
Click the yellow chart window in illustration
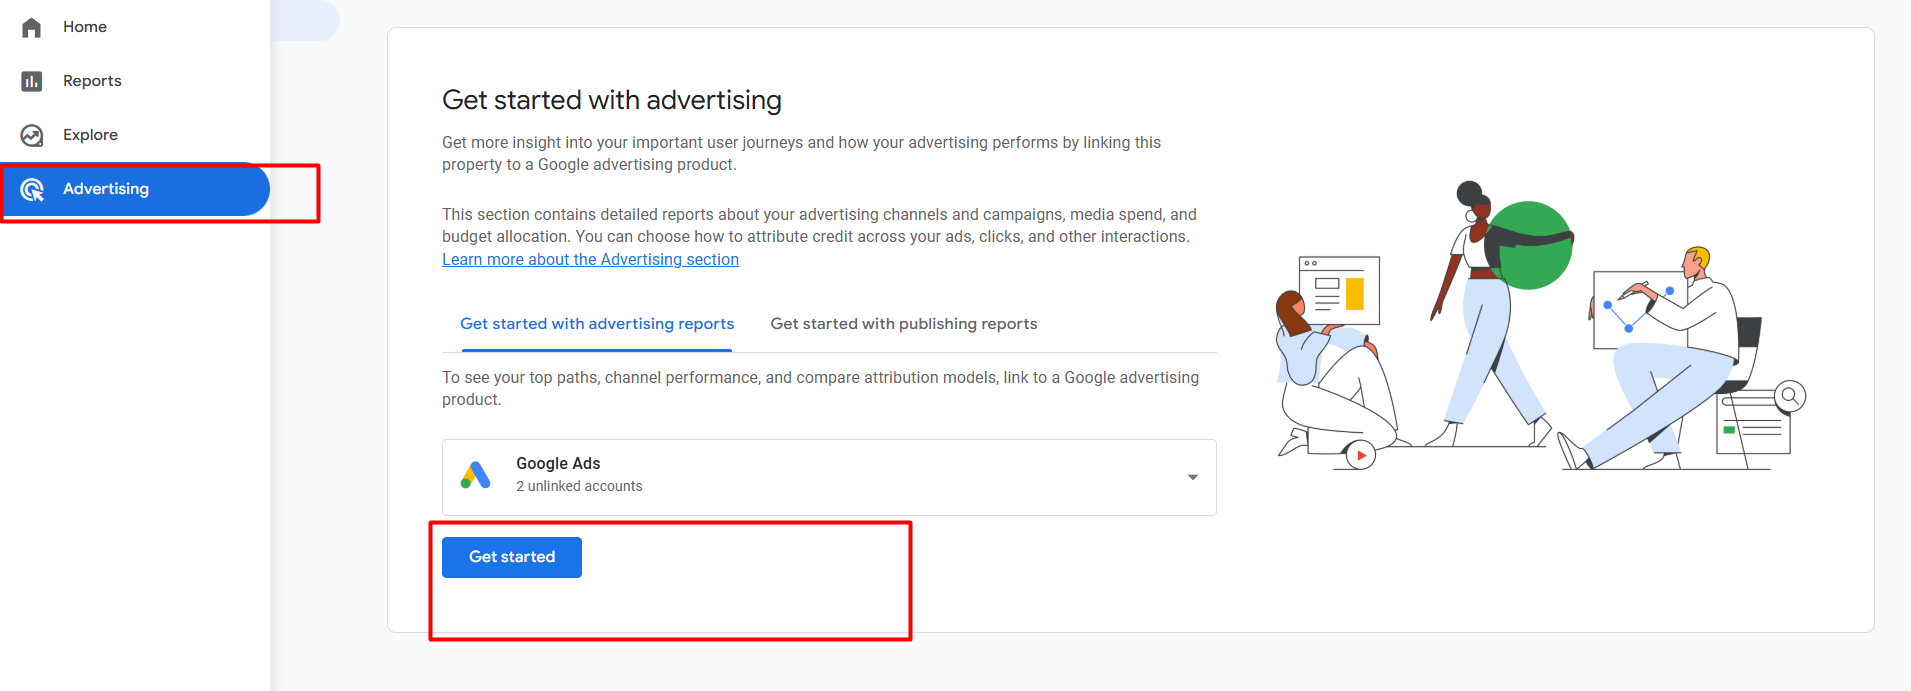coord(1340,291)
